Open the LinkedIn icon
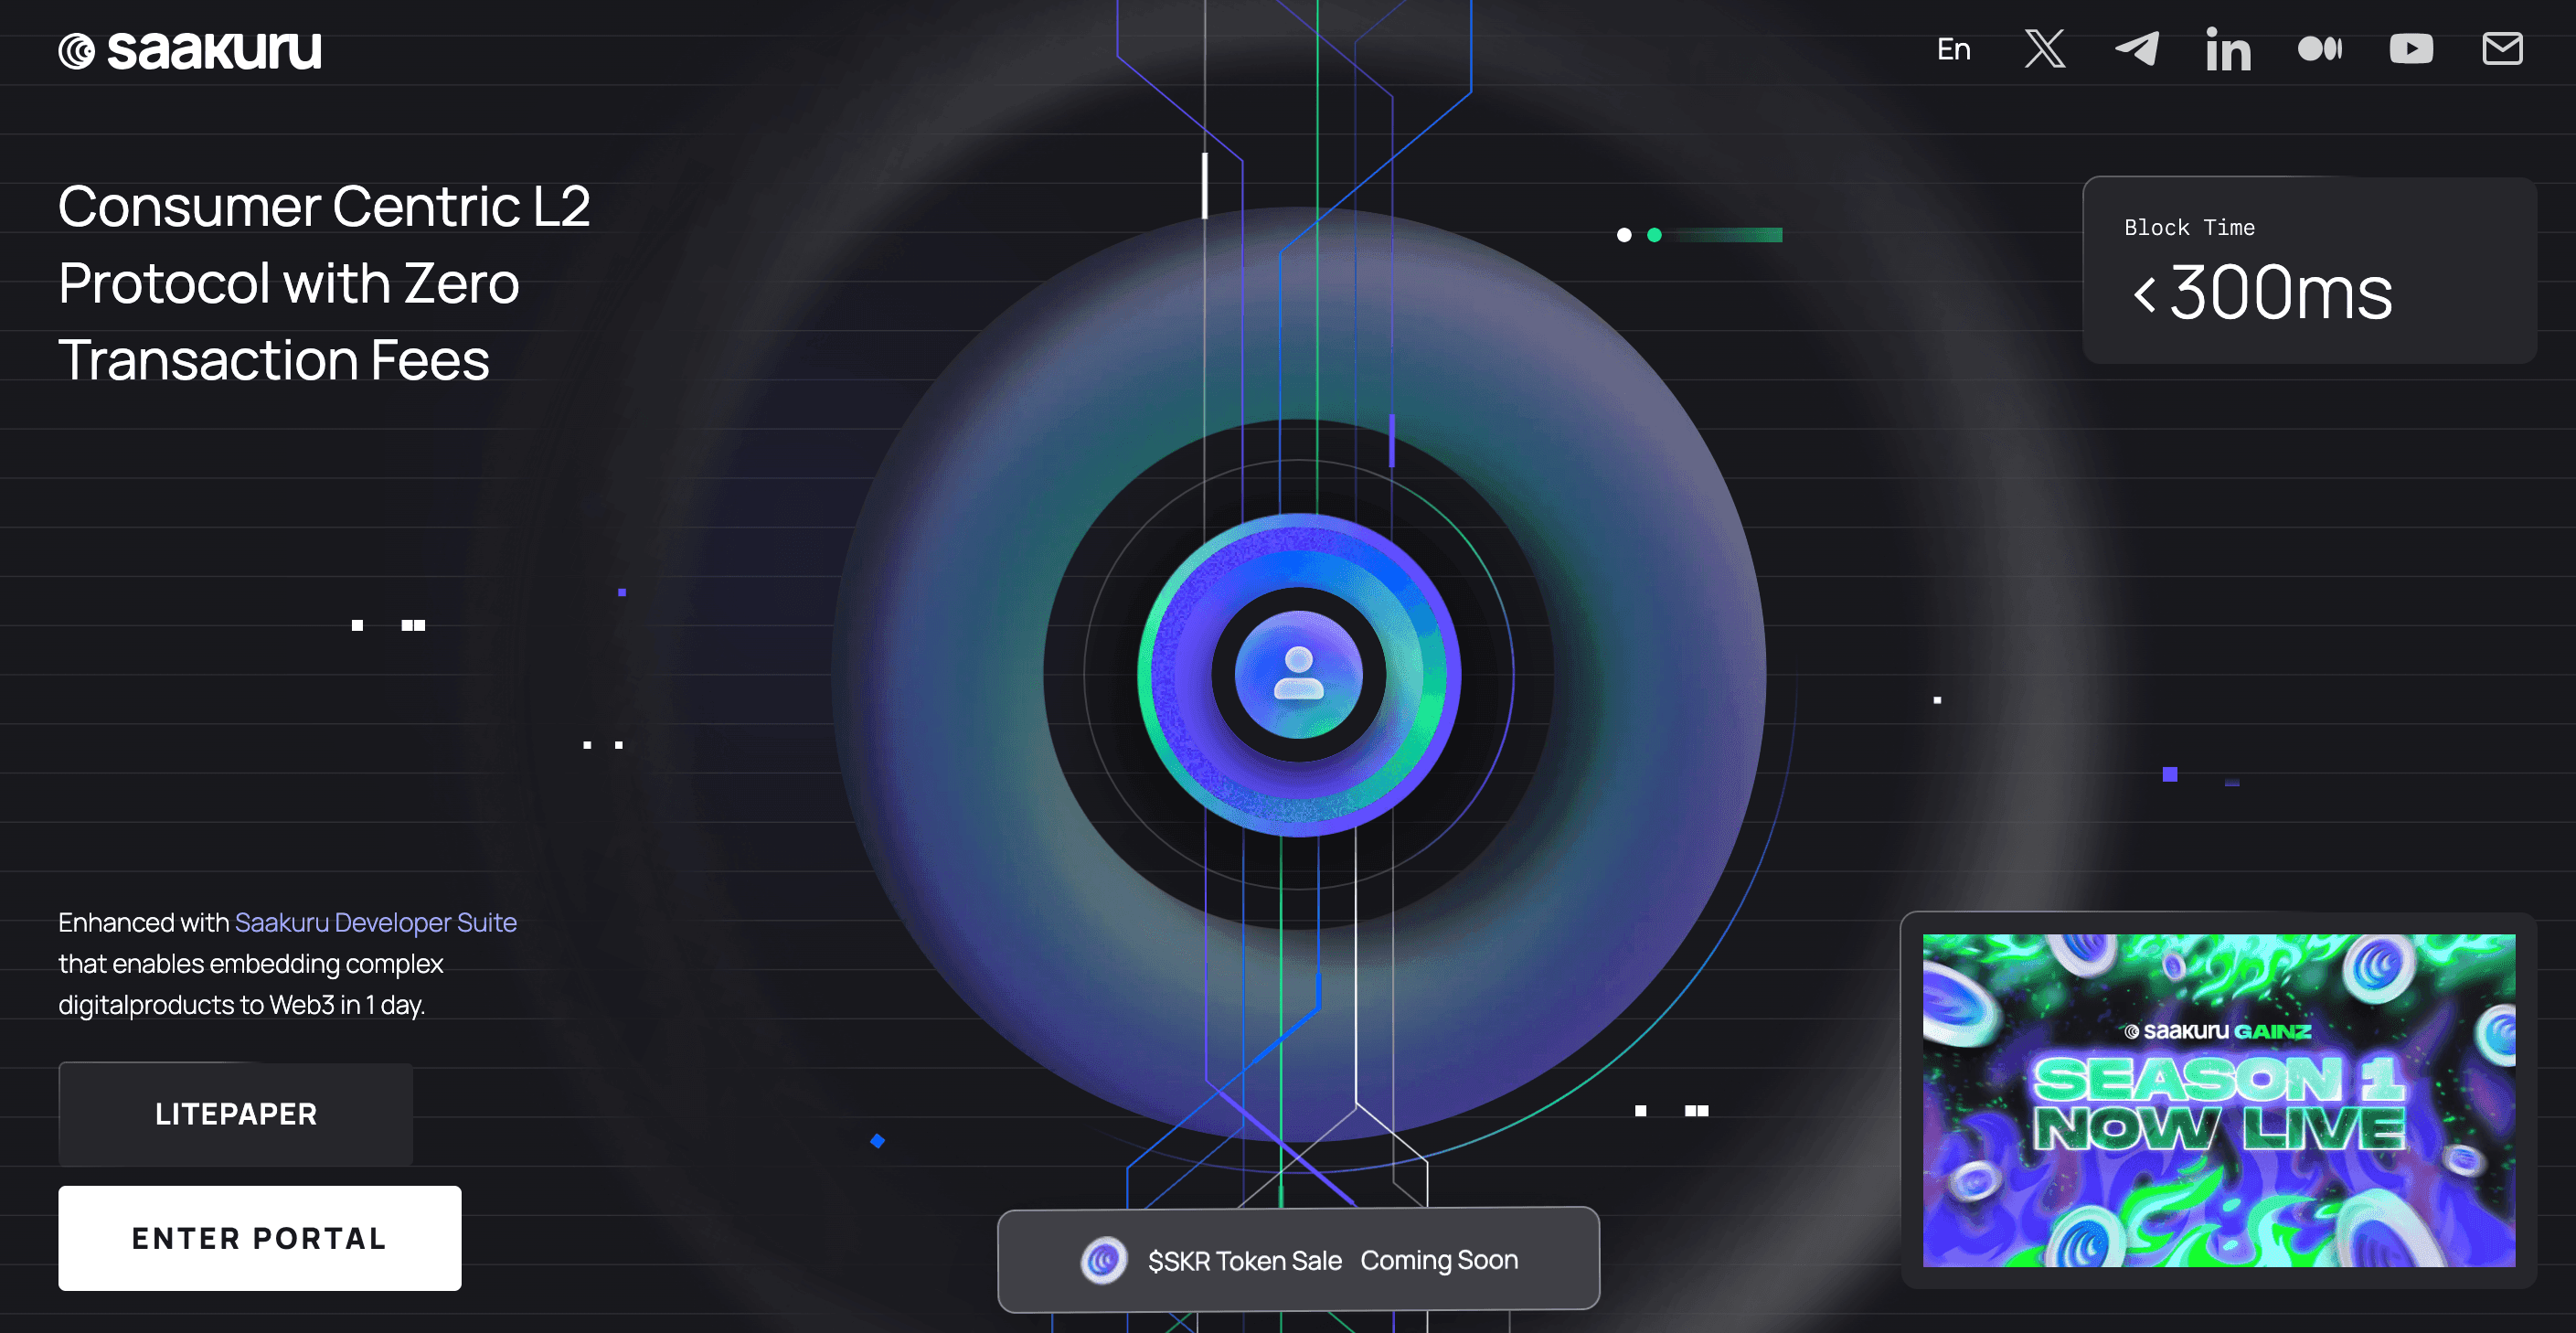The width and height of the screenshot is (2576, 1333). [x=2228, y=49]
